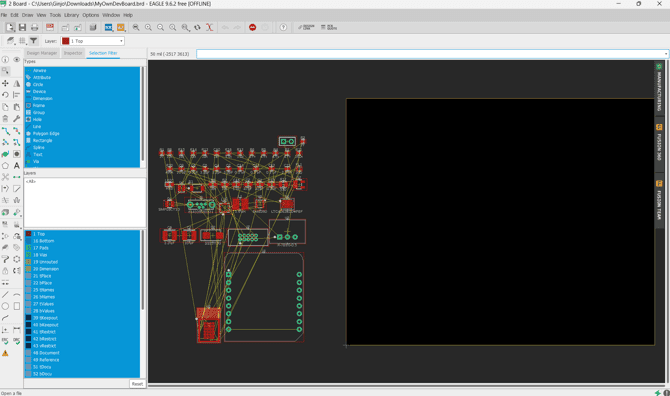The image size is (670, 396).
Task: Select the 41 tRestrict layer row
Action: coord(82,331)
